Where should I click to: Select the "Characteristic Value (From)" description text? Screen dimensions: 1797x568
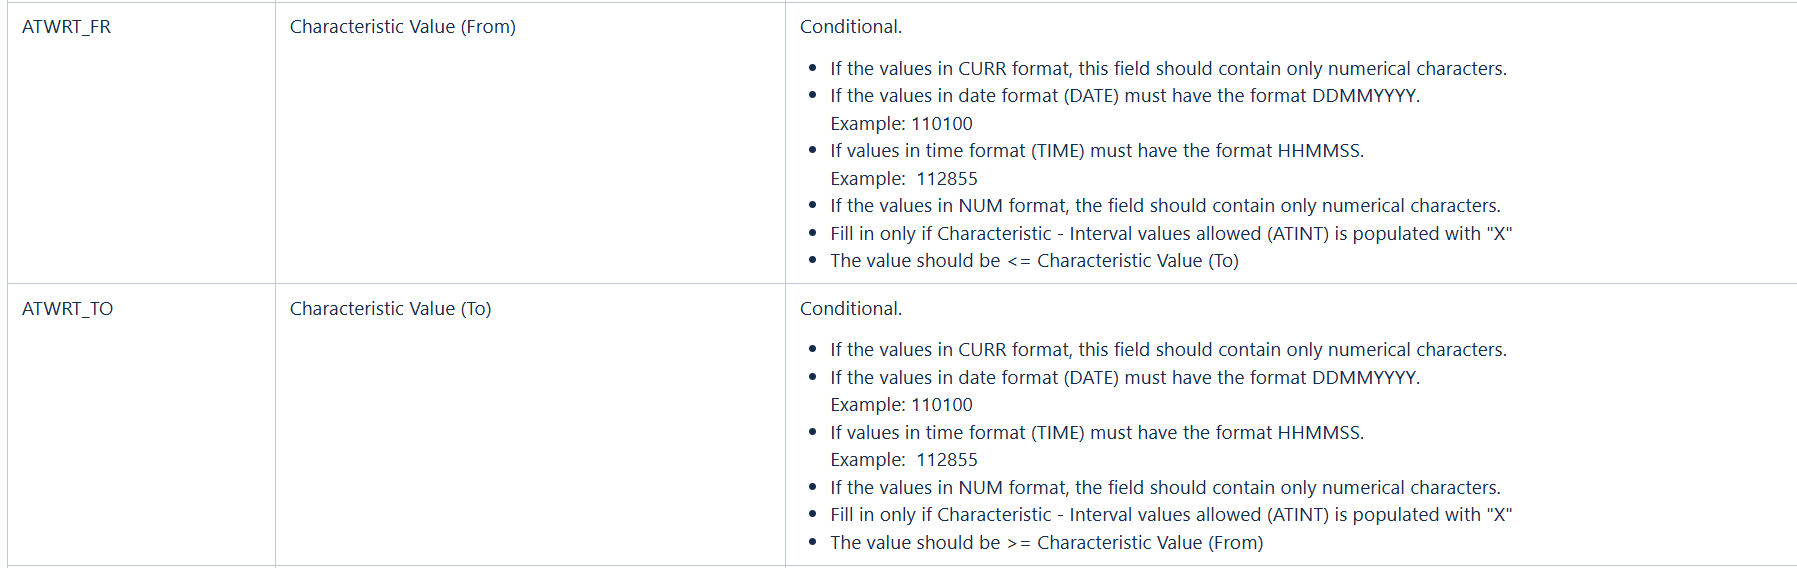pyautogui.click(x=402, y=27)
